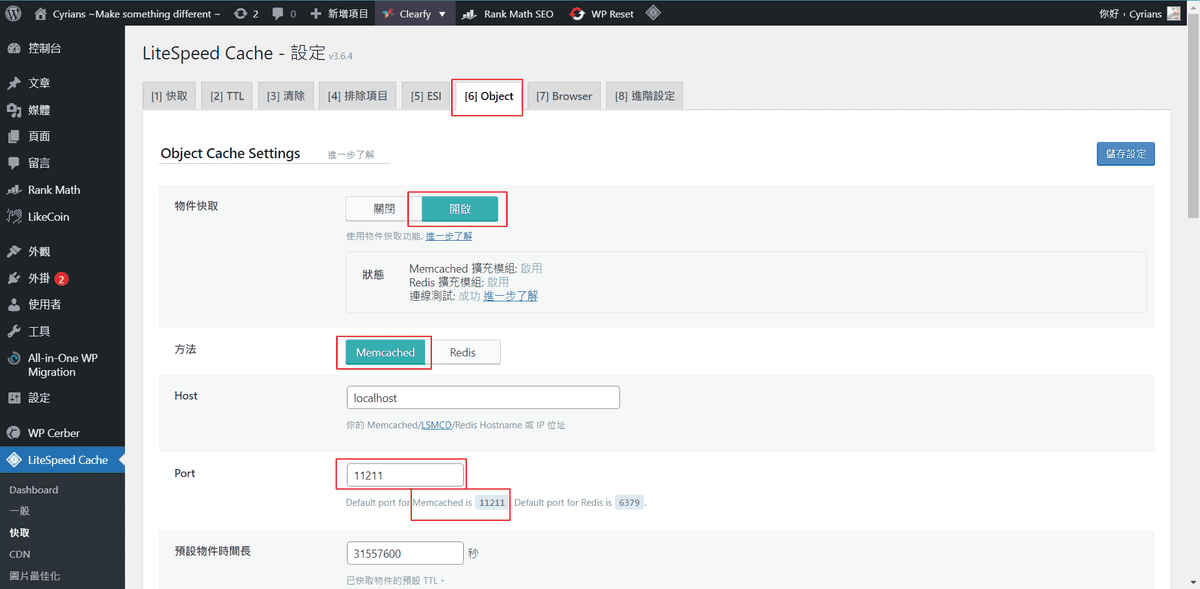The height and width of the screenshot is (589, 1200).
Task: Open the 控制台 dashboard sidebar item
Action: point(62,48)
